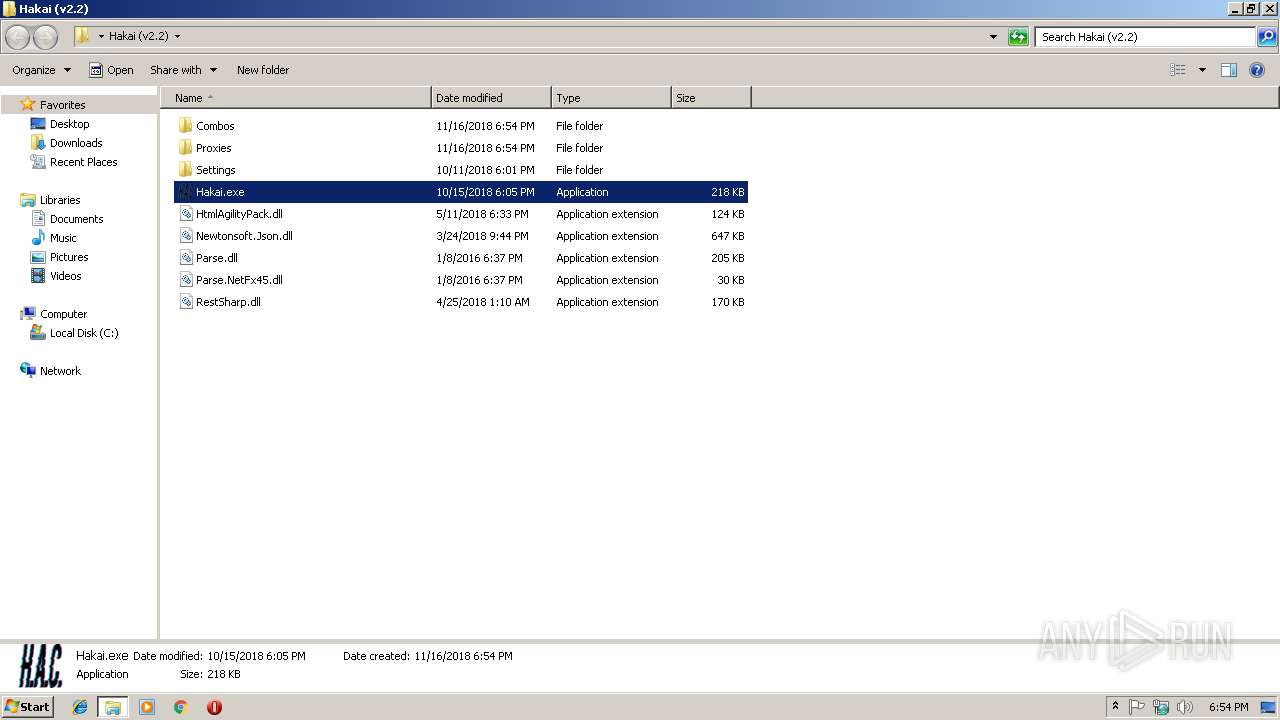Click the red shield taskbar icon

[214, 707]
